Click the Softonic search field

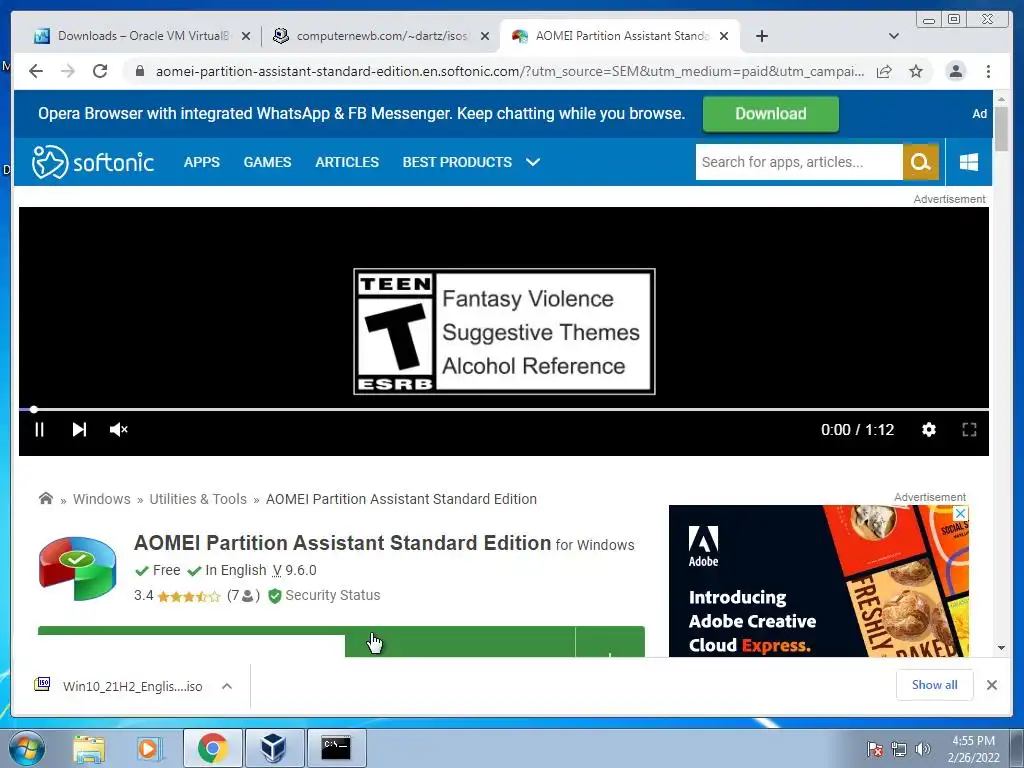tap(799, 162)
